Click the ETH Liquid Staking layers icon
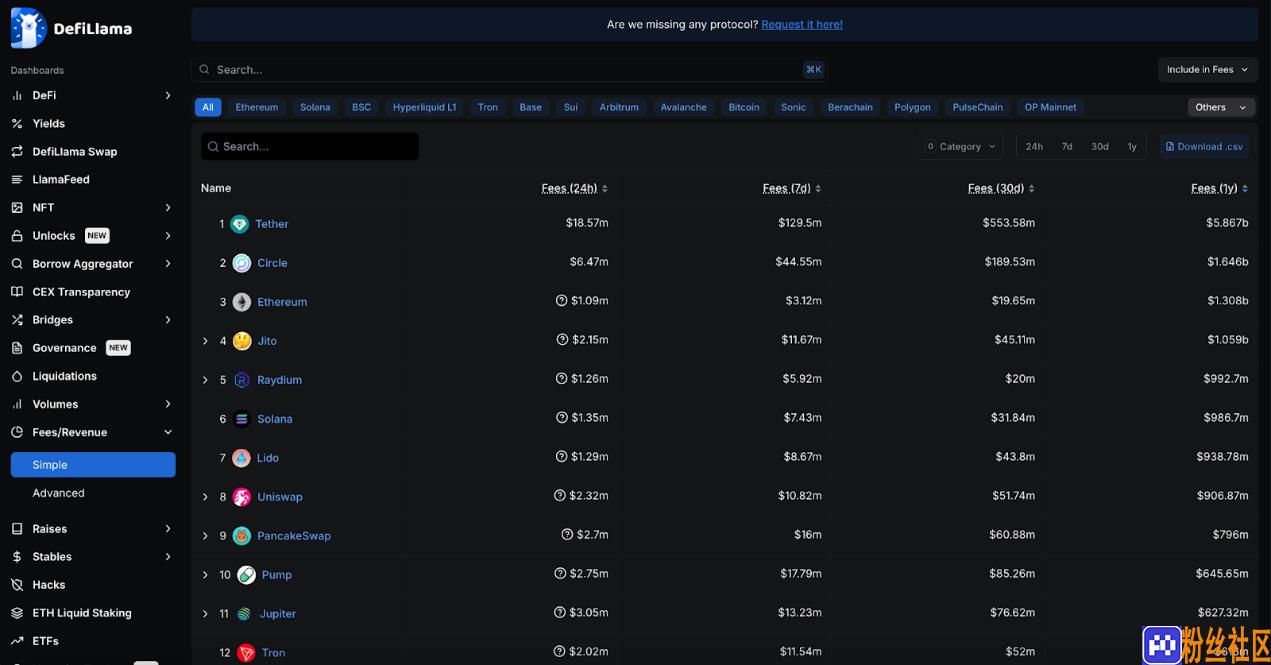Image resolution: width=1271 pixels, height=665 pixels. pyautogui.click(x=17, y=613)
